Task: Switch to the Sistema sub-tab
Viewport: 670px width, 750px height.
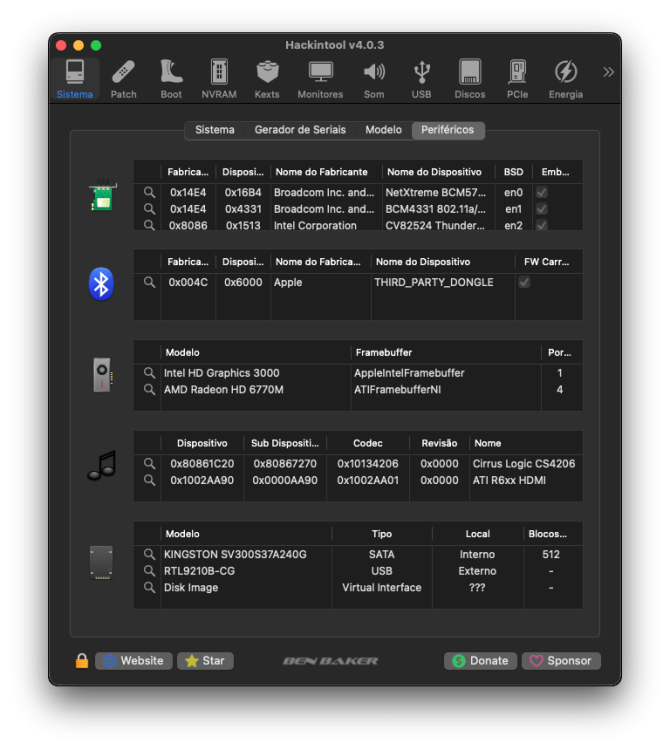Action: click(x=215, y=130)
